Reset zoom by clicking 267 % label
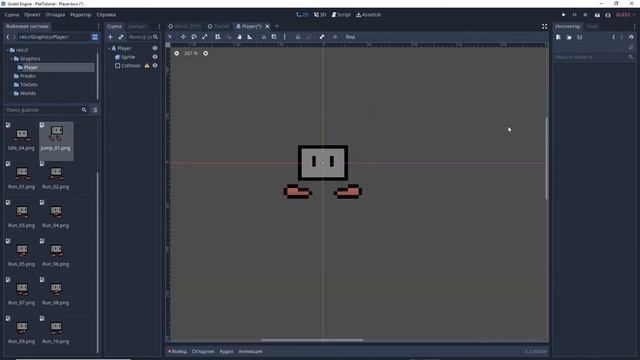 pyautogui.click(x=191, y=53)
